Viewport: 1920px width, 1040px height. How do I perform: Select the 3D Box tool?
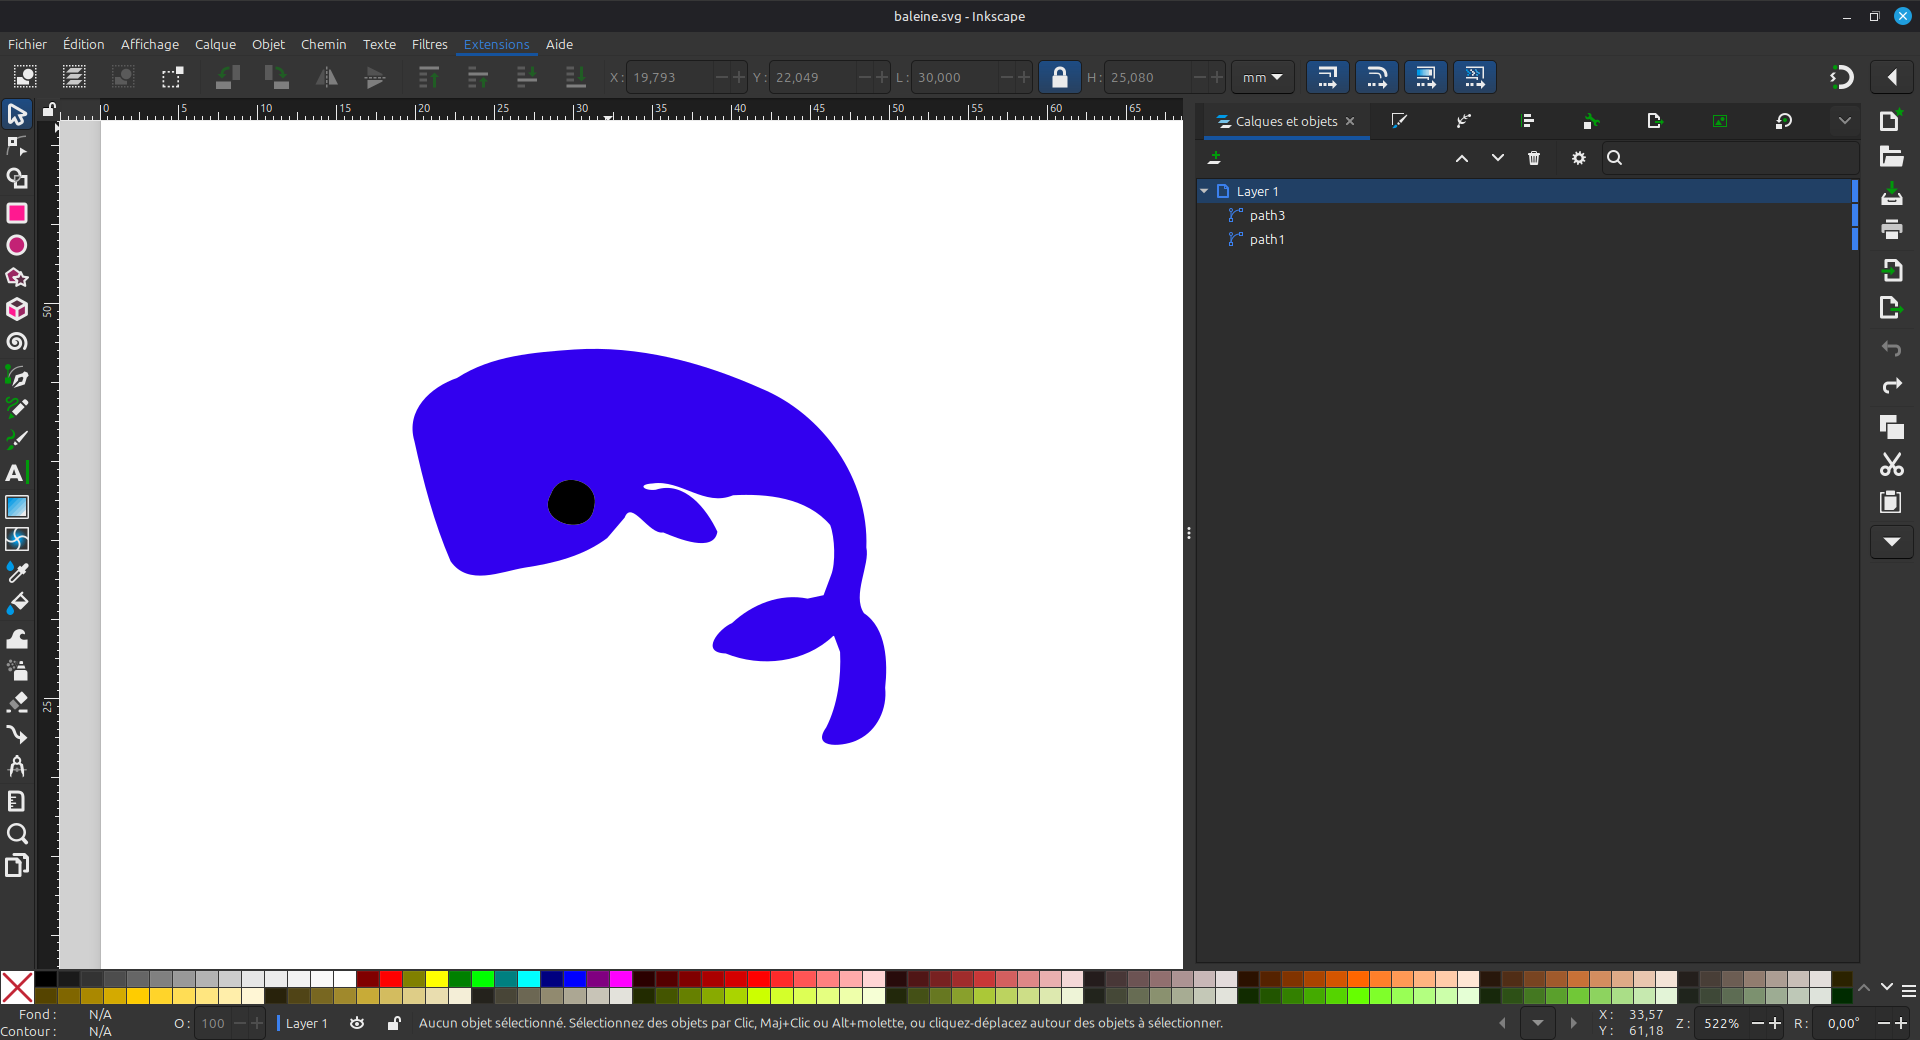point(16,309)
